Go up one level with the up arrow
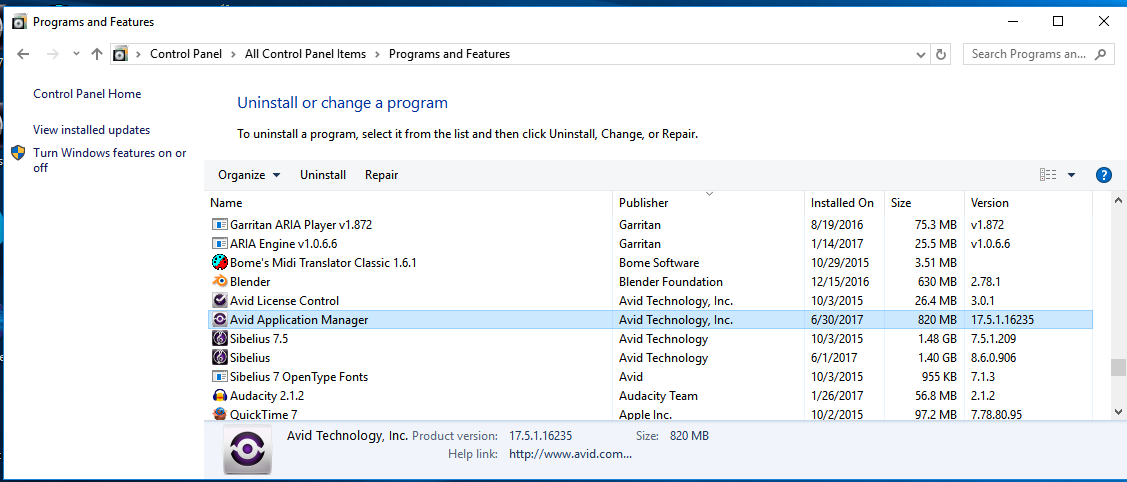This screenshot has height=482, width=1127. click(x=97, y=54)
